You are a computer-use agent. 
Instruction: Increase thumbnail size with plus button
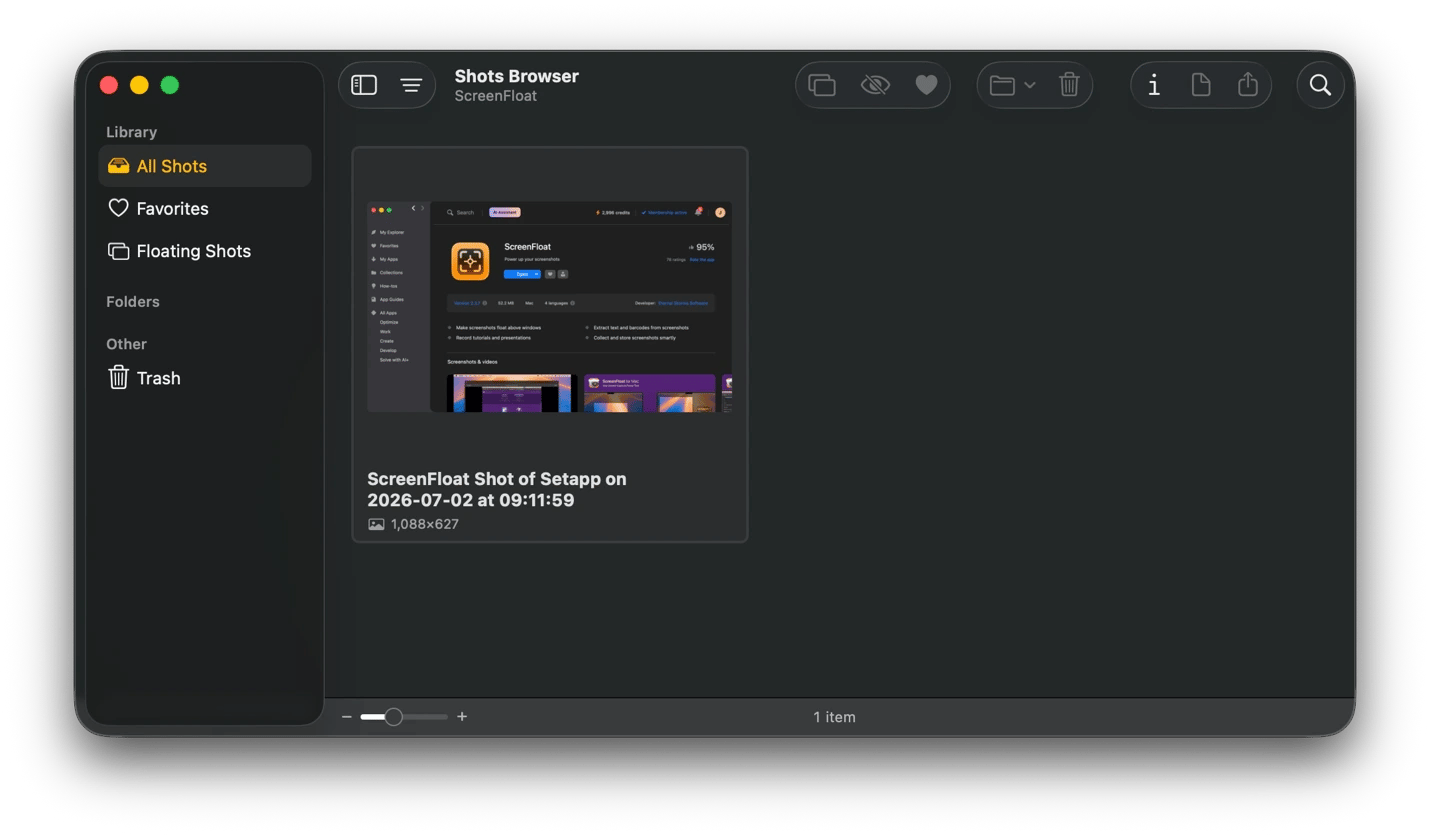462,717
